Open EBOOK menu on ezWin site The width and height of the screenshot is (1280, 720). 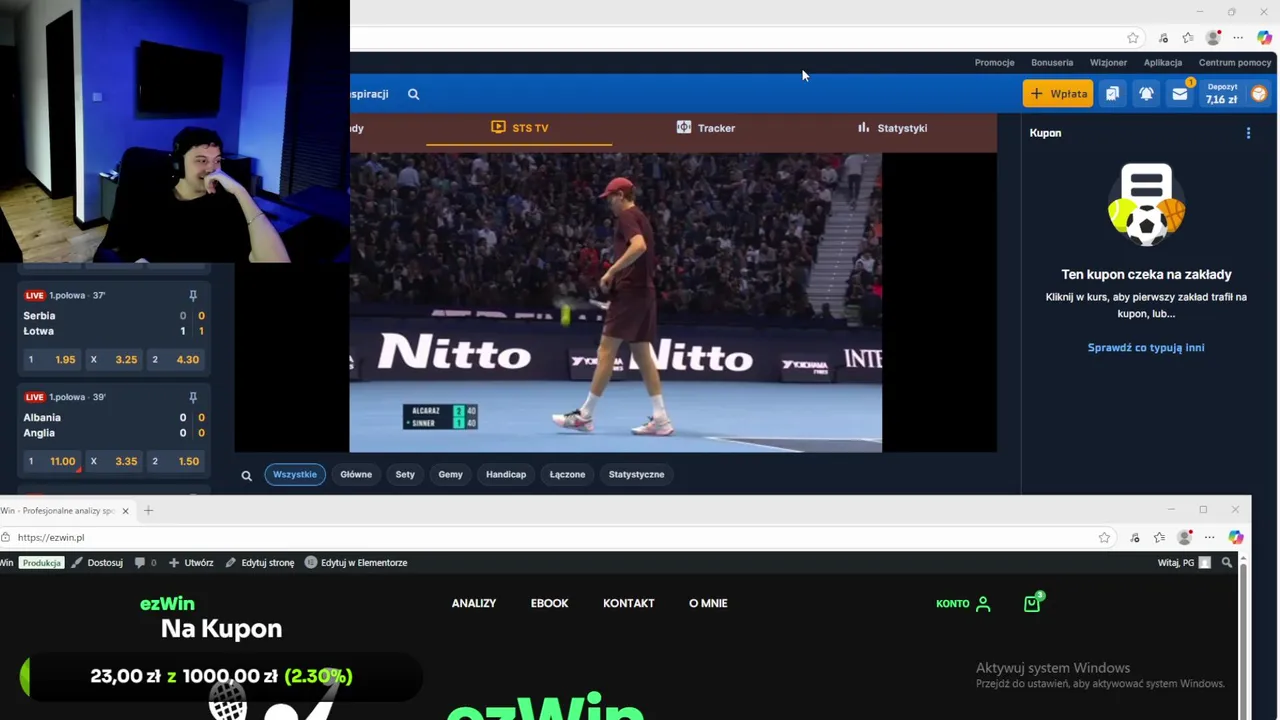point(549,603)
